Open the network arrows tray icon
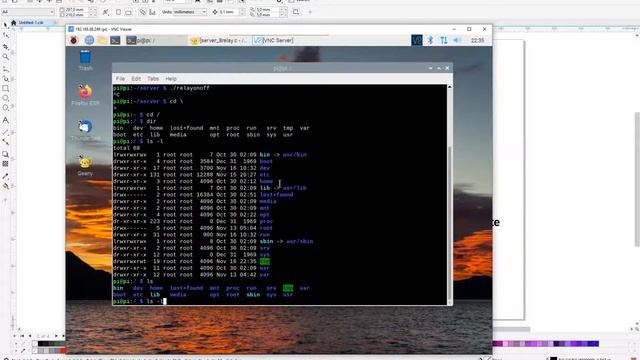This screenshot has height=360, width=640. 444,40
